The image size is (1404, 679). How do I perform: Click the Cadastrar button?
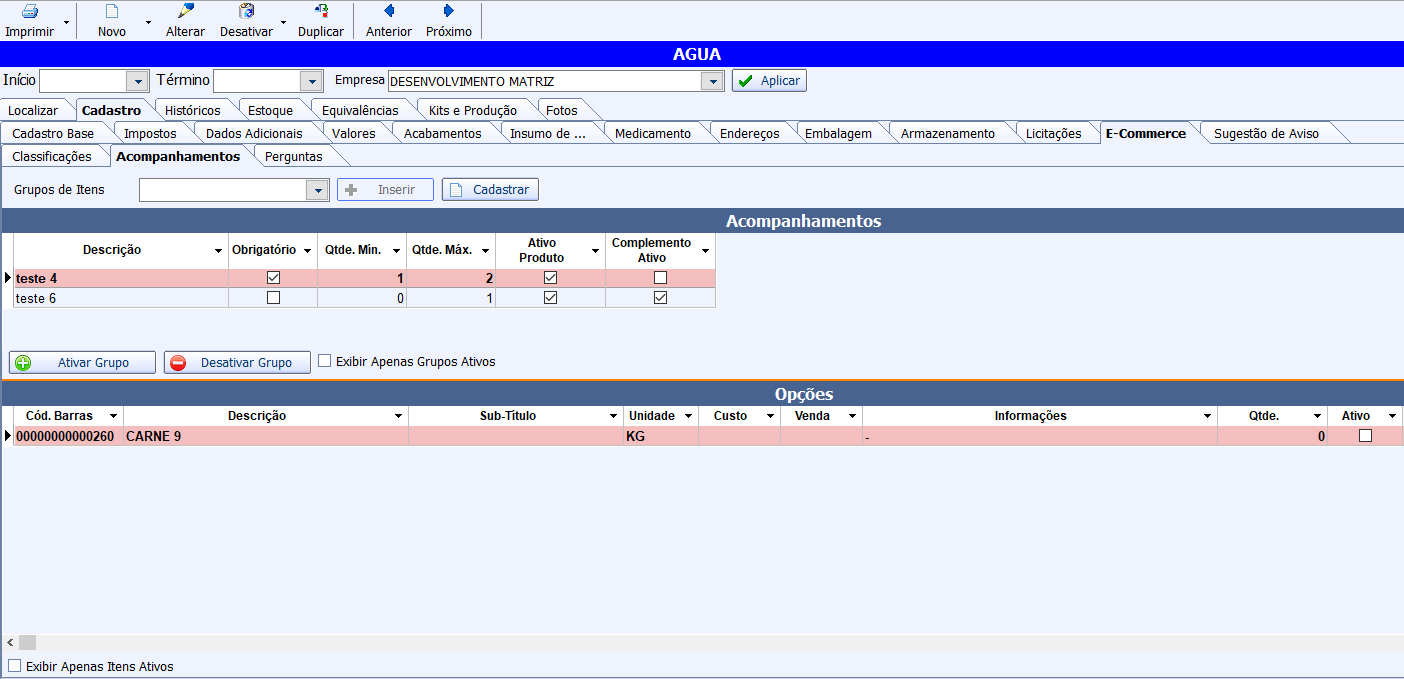pos(490,190)
